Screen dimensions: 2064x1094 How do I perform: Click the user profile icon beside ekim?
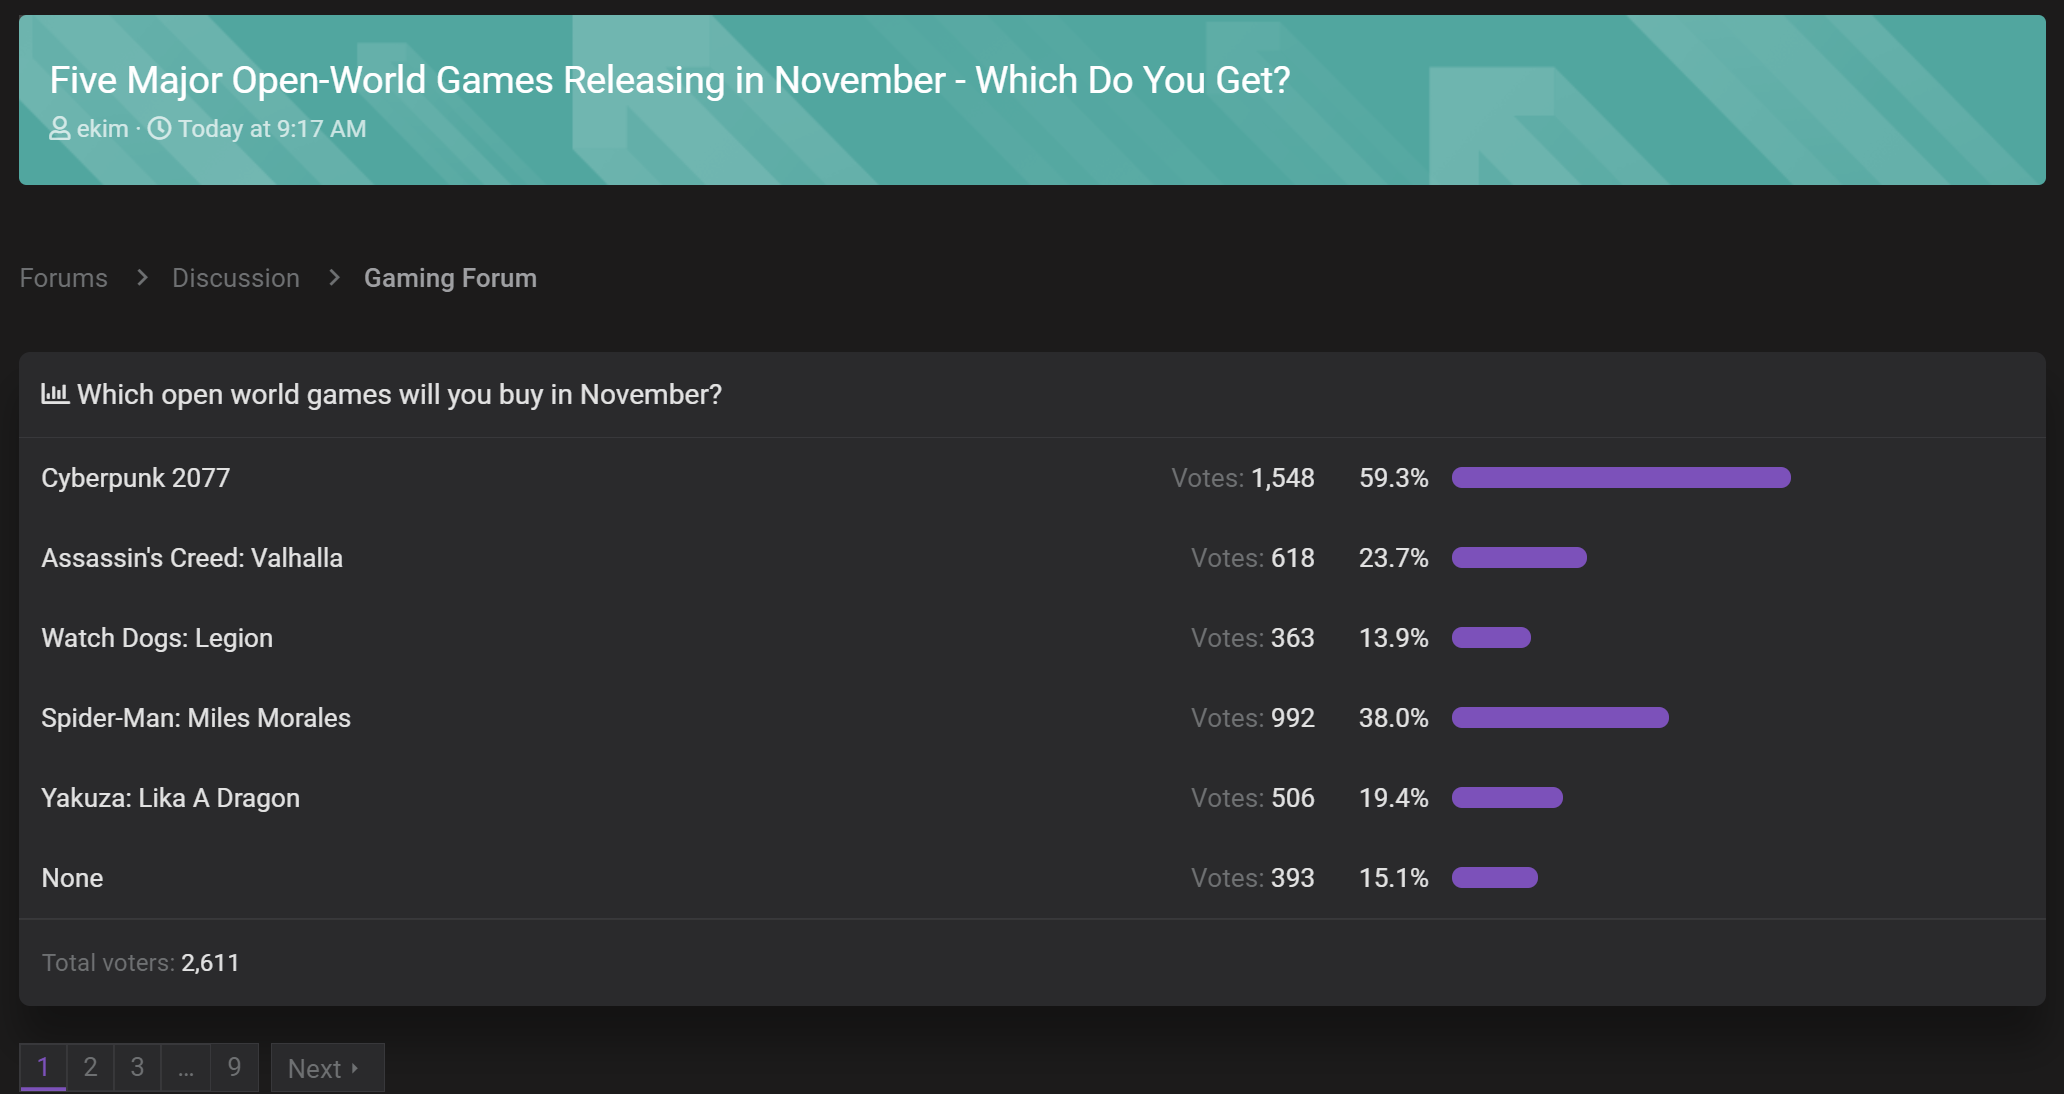tap(60, 129)
